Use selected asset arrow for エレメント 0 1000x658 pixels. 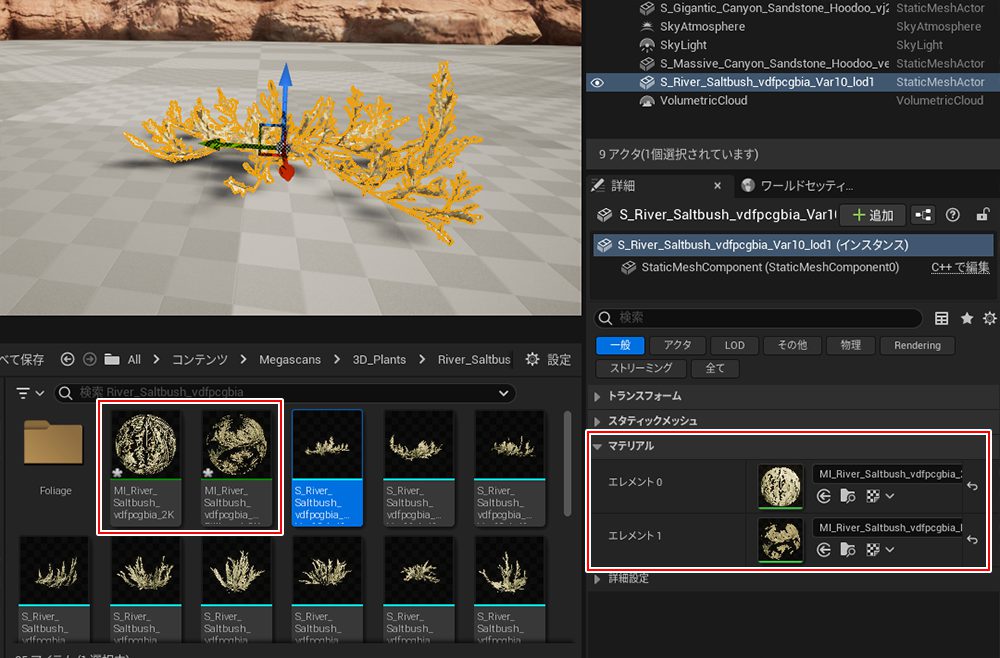825,496
